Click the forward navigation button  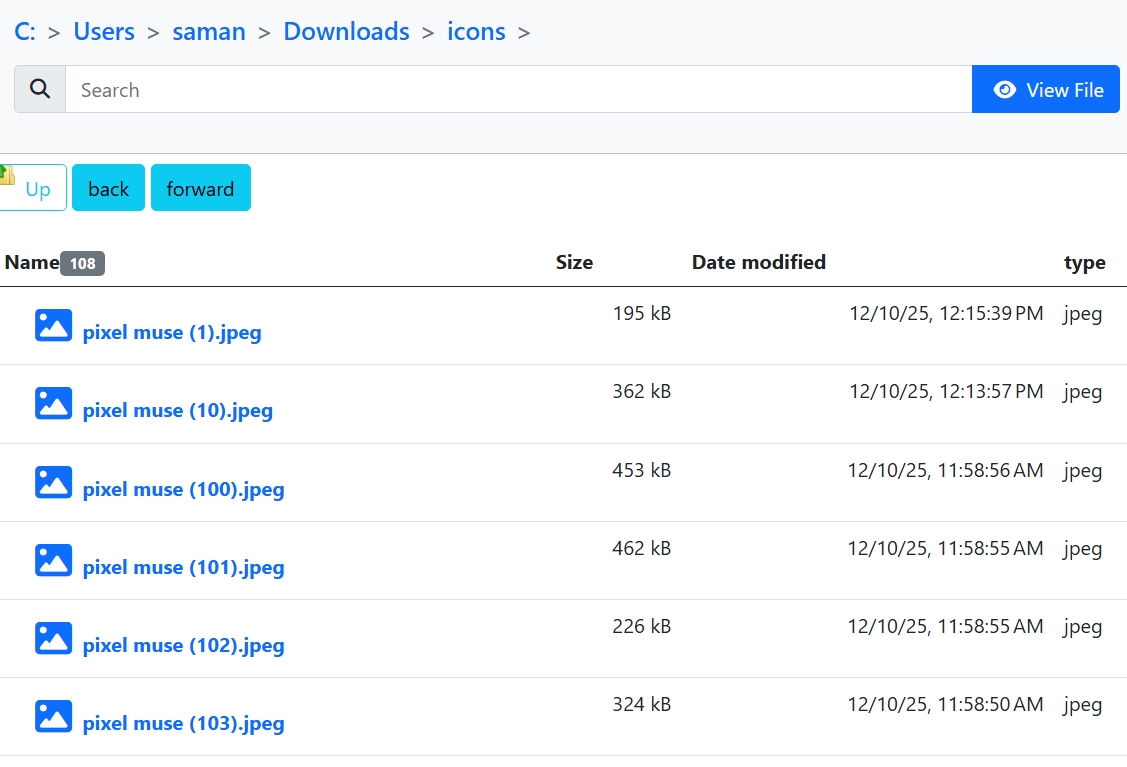coord(200,188)
